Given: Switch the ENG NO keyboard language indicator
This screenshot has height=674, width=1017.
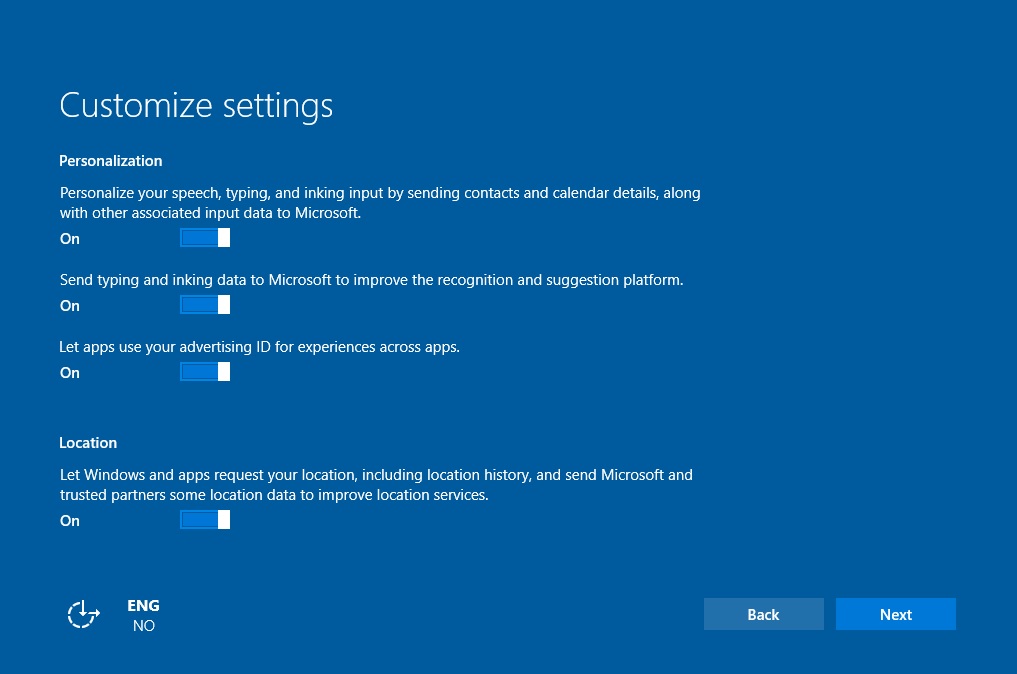Looking at the screenshot, I should (x=143, y=615).
